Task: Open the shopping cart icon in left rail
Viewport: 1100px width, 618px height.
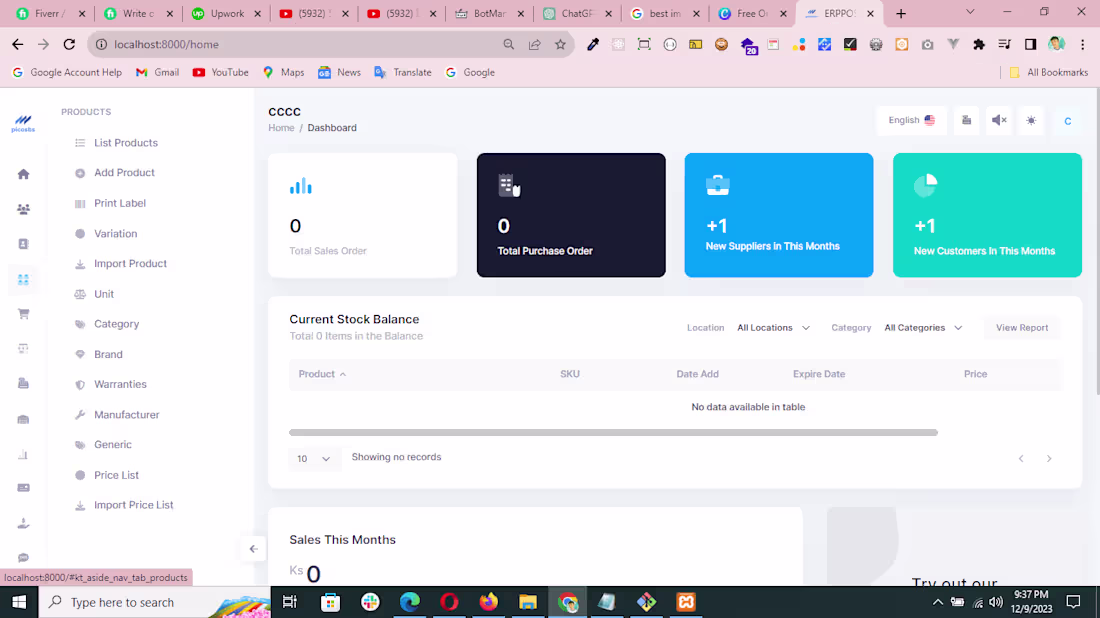Action: (x=23, y=314)
